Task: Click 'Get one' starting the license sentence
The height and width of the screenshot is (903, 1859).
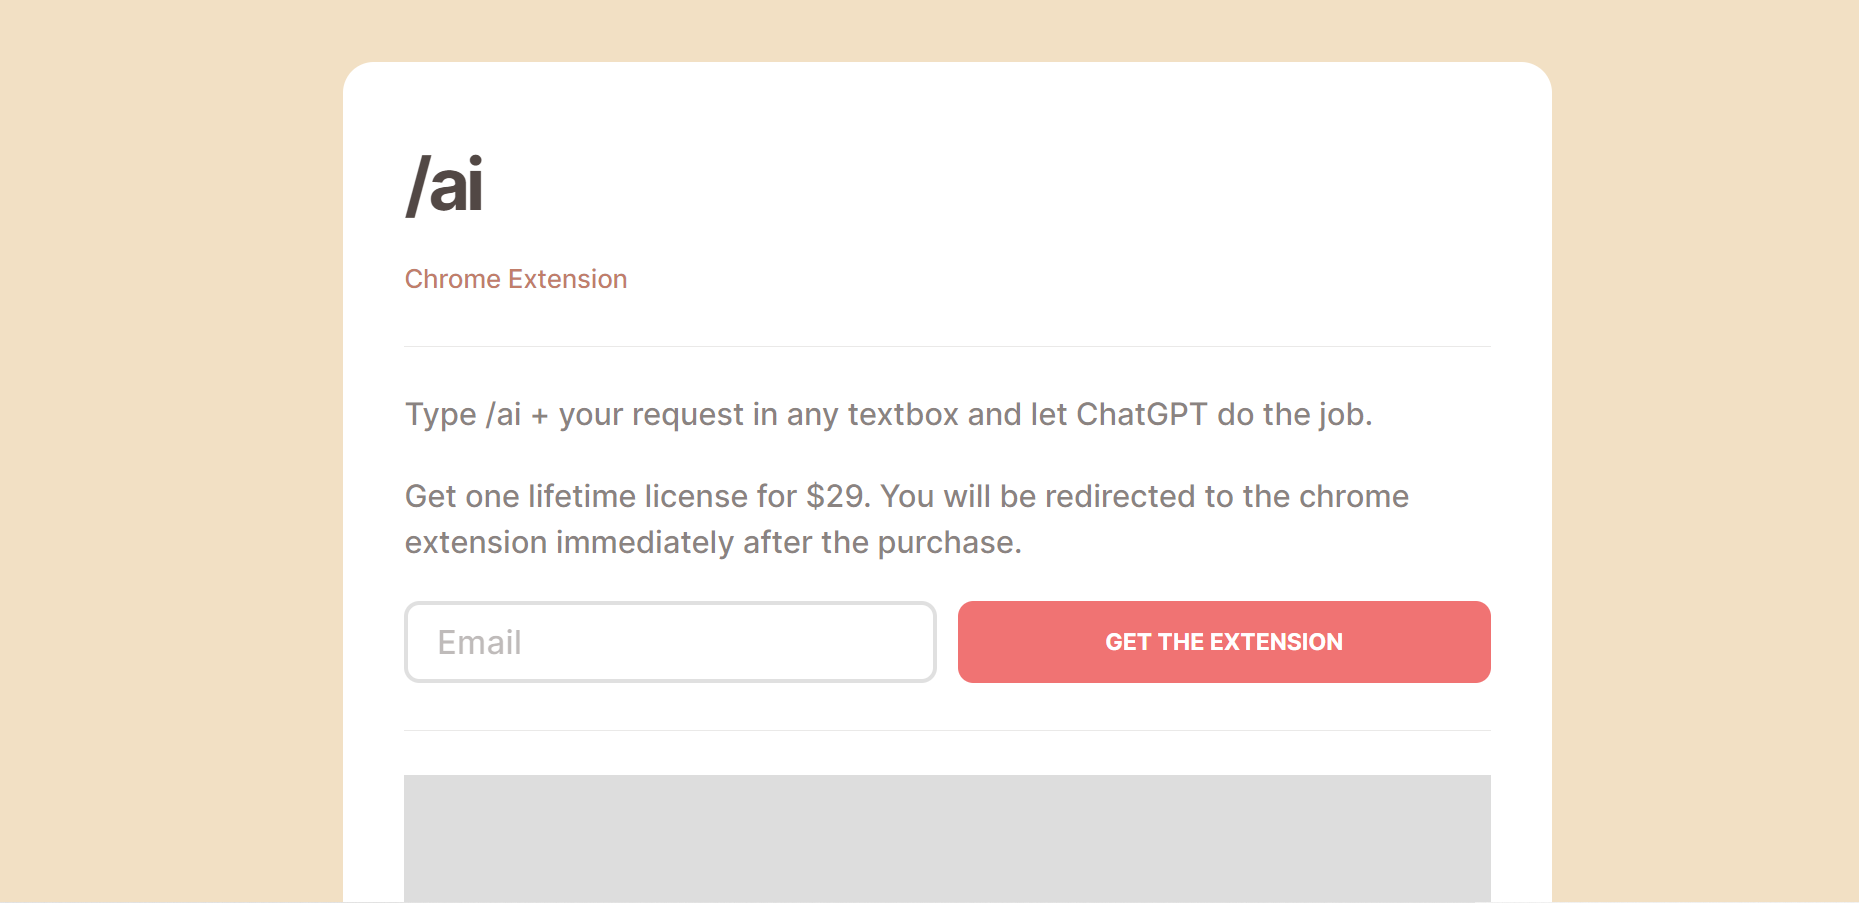Action: point(462,496)
